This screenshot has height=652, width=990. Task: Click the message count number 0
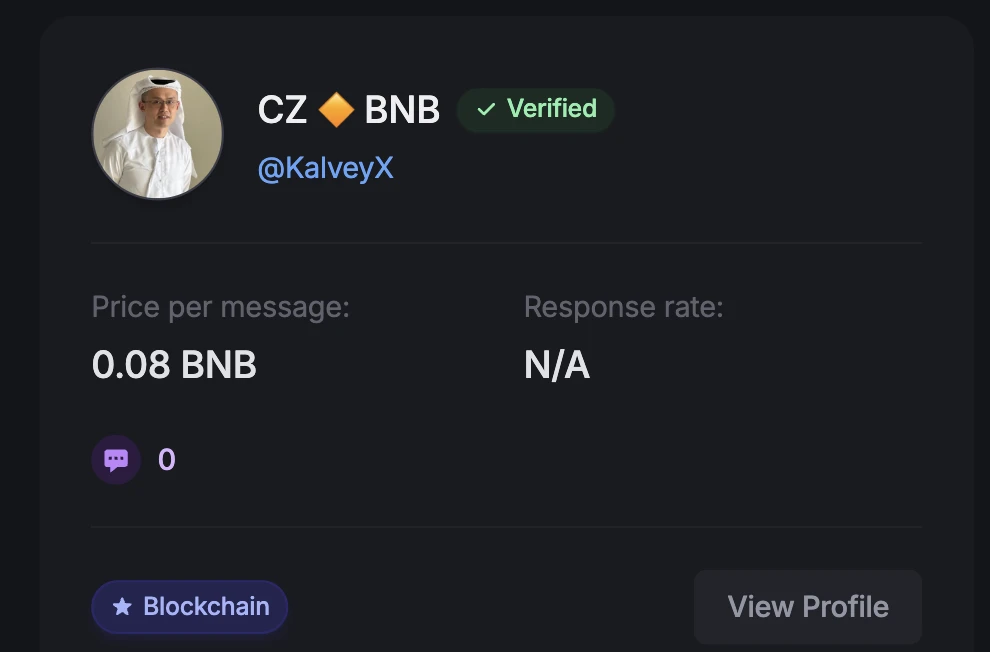167,460
